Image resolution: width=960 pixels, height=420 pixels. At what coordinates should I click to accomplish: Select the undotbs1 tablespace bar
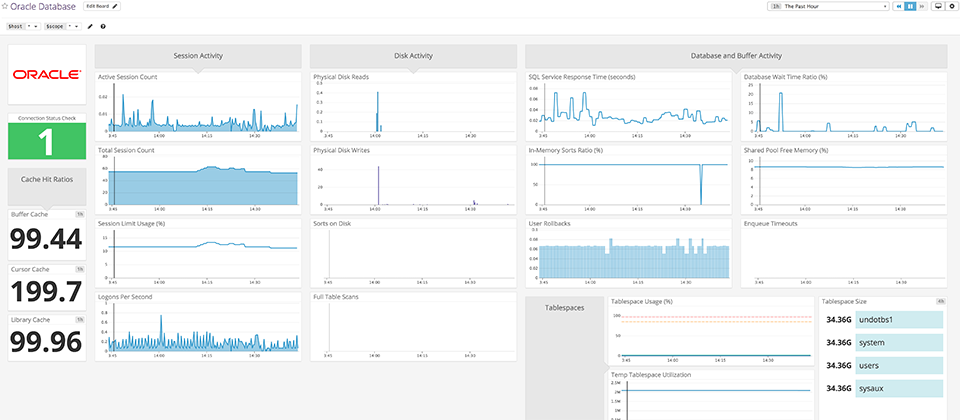tap(899, 320)
